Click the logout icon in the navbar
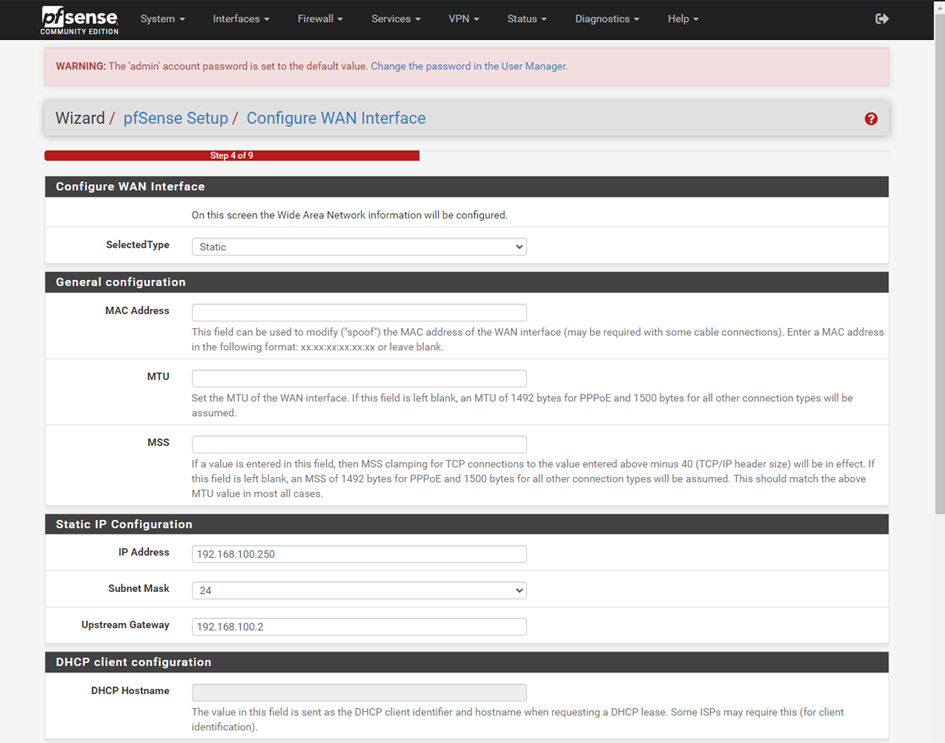 pos(882,19)
